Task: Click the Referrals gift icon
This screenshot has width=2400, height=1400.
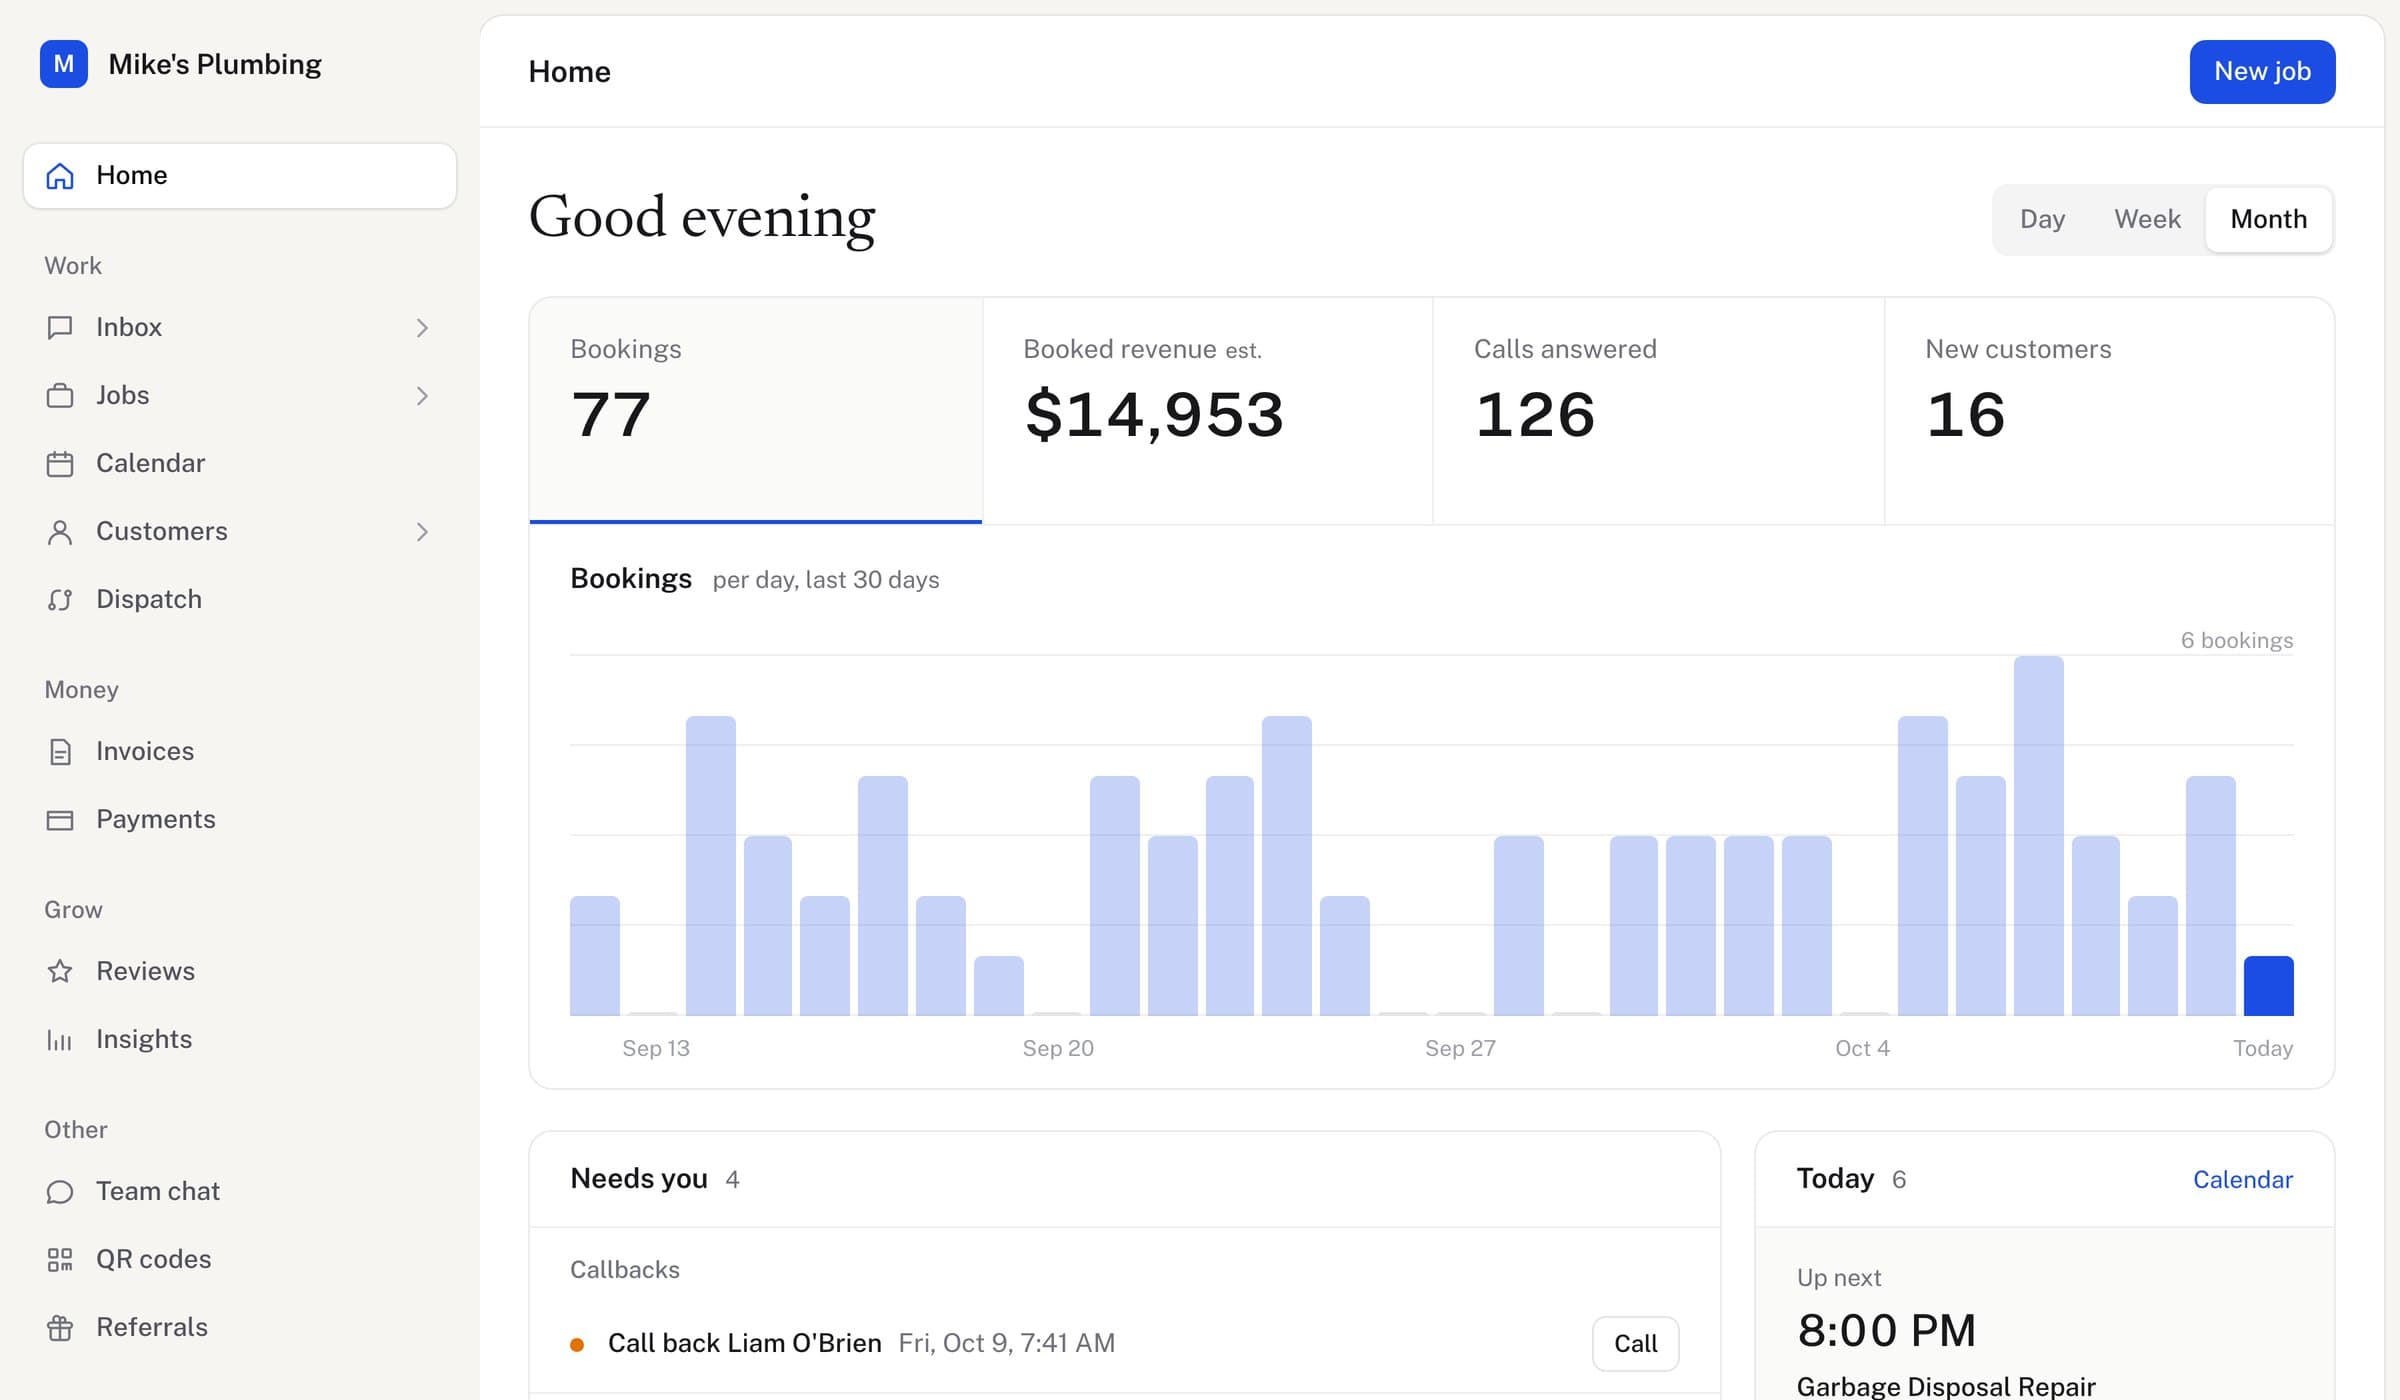Action: click(x=60, y=1328)
